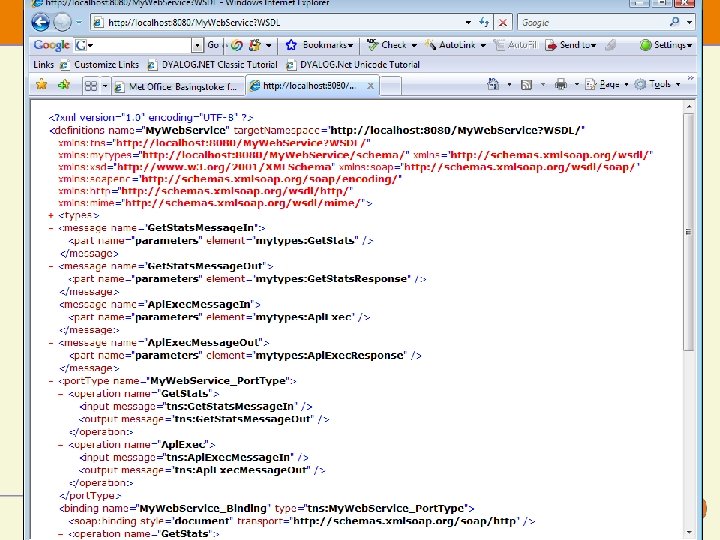
Task: Open the tab list dropdown arrow
Action: pyautogui.click(x=105, y=86)
